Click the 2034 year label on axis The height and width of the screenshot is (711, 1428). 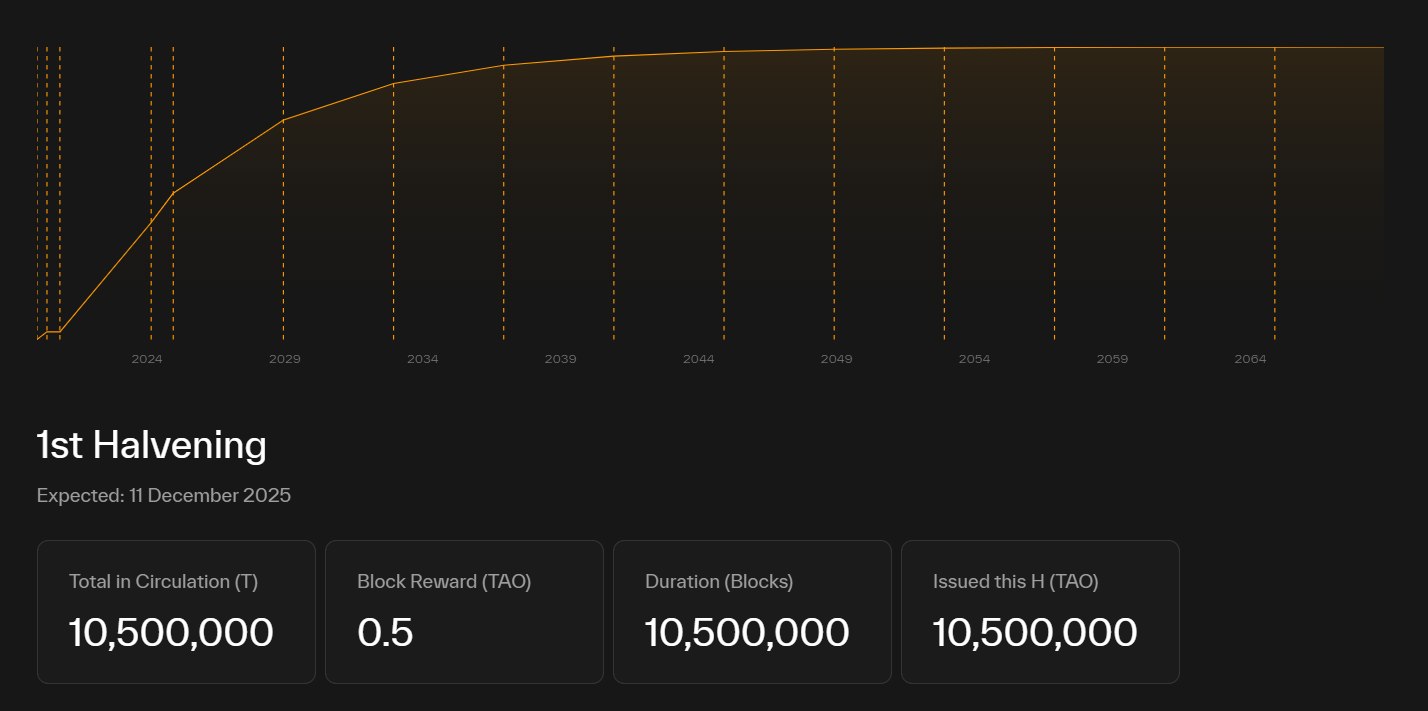click(422, 359)
